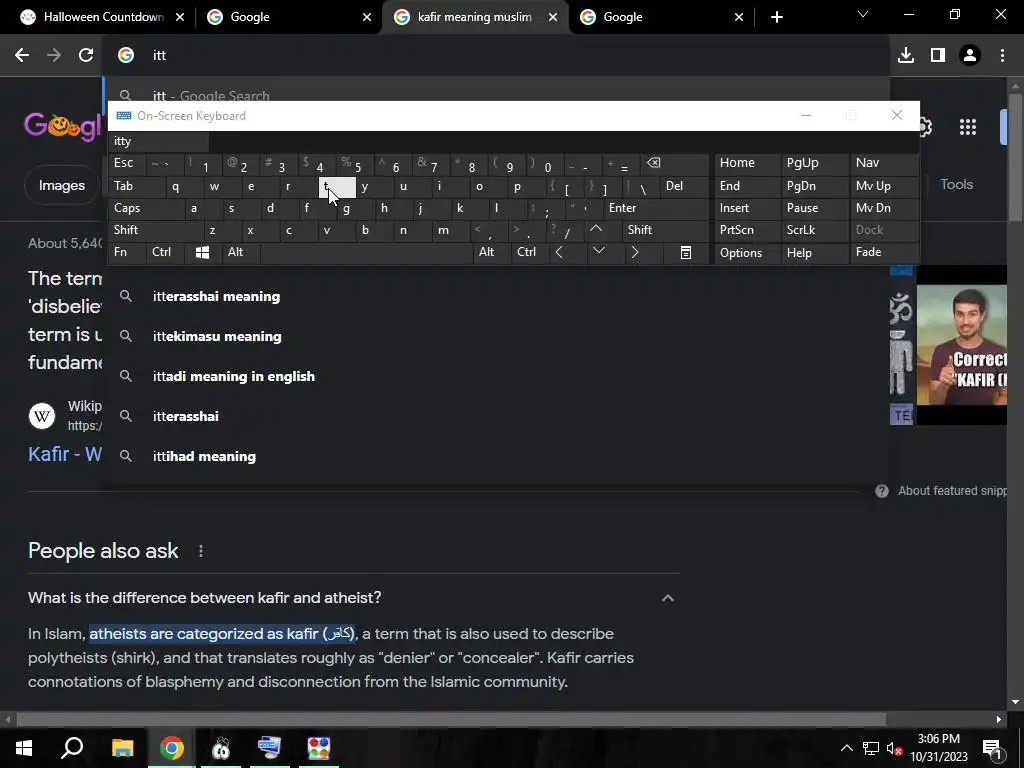This screenshot has height=768, width=1024.
Task: Open taskbar search magnifier
Action: point(72,747)
